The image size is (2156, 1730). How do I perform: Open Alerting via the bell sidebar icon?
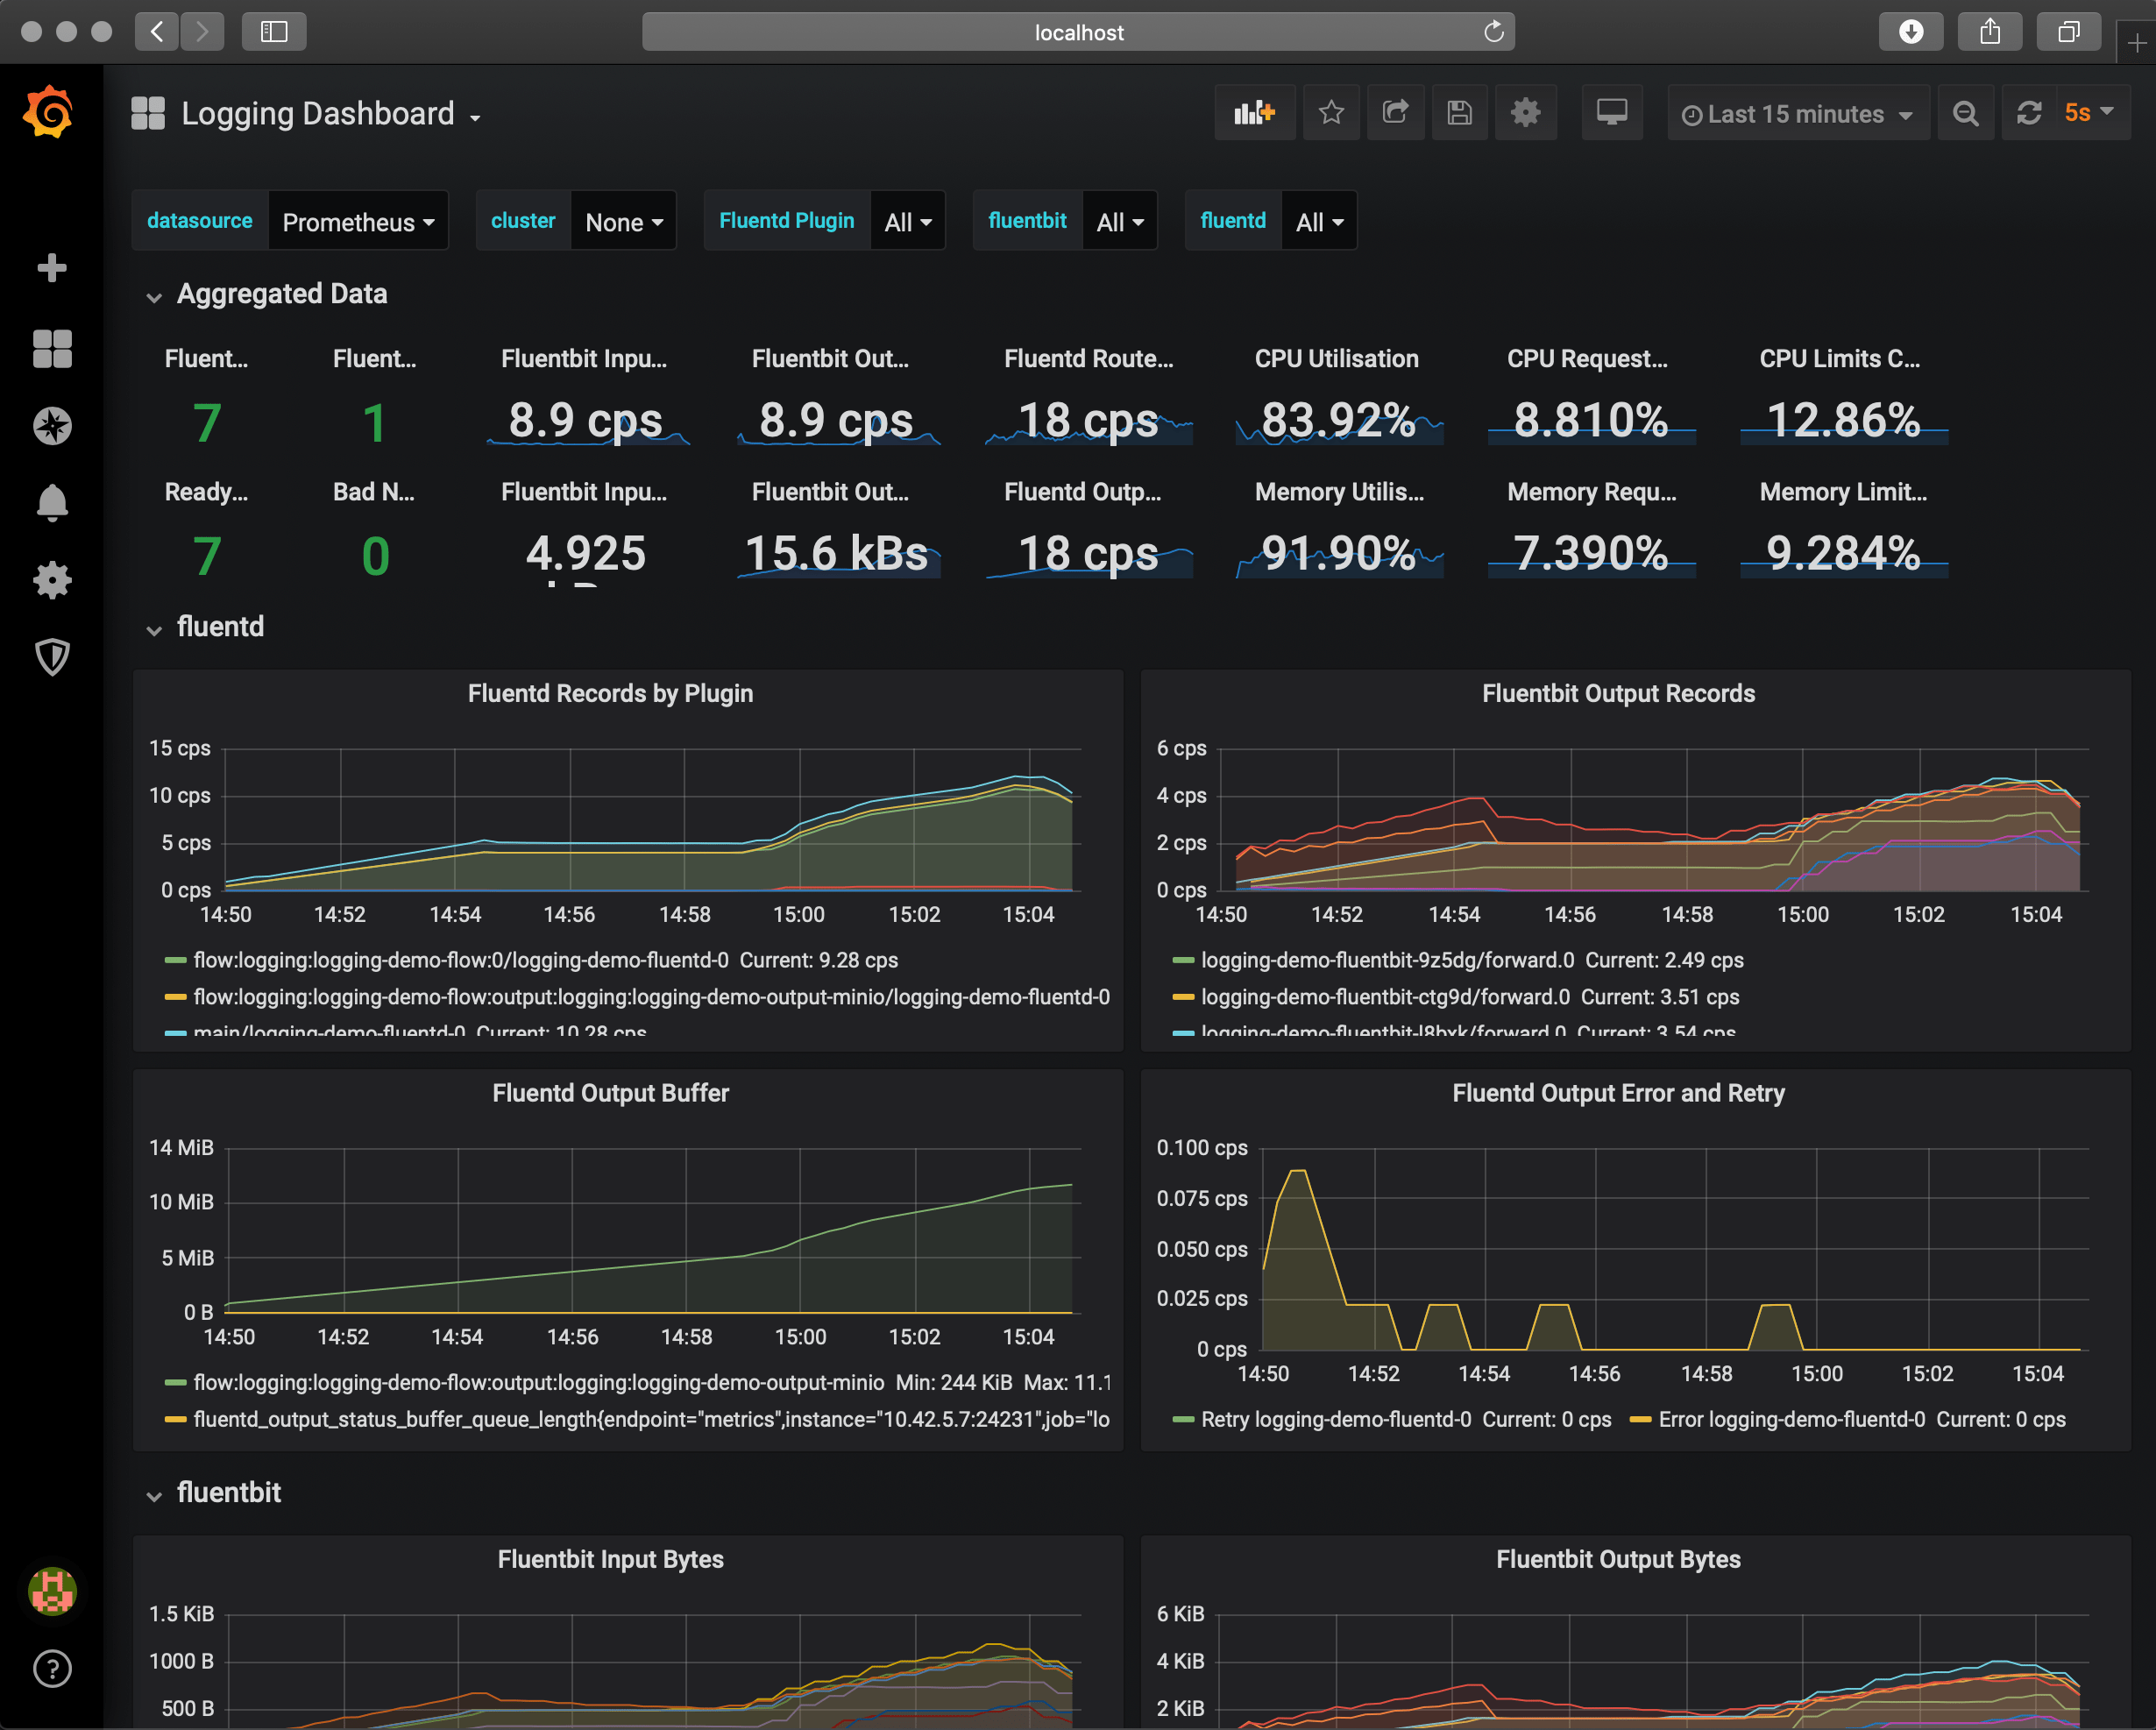(51, 502)
